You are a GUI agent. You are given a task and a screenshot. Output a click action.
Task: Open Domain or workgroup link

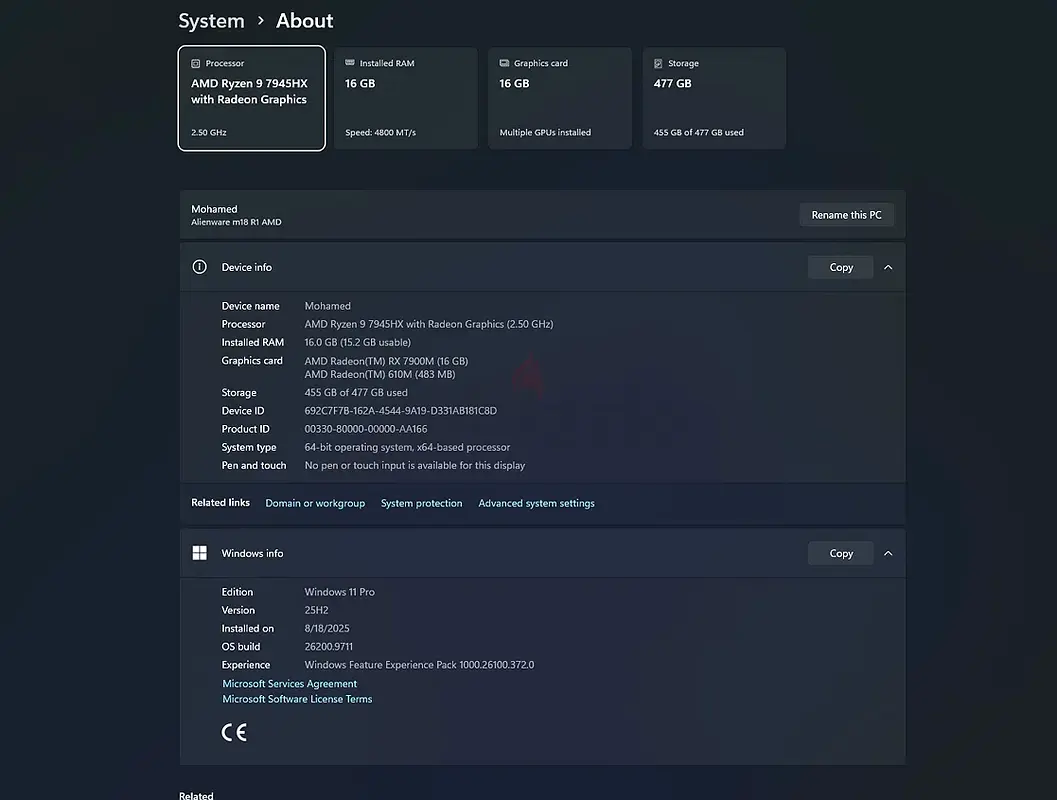click(x=315, y=503)
